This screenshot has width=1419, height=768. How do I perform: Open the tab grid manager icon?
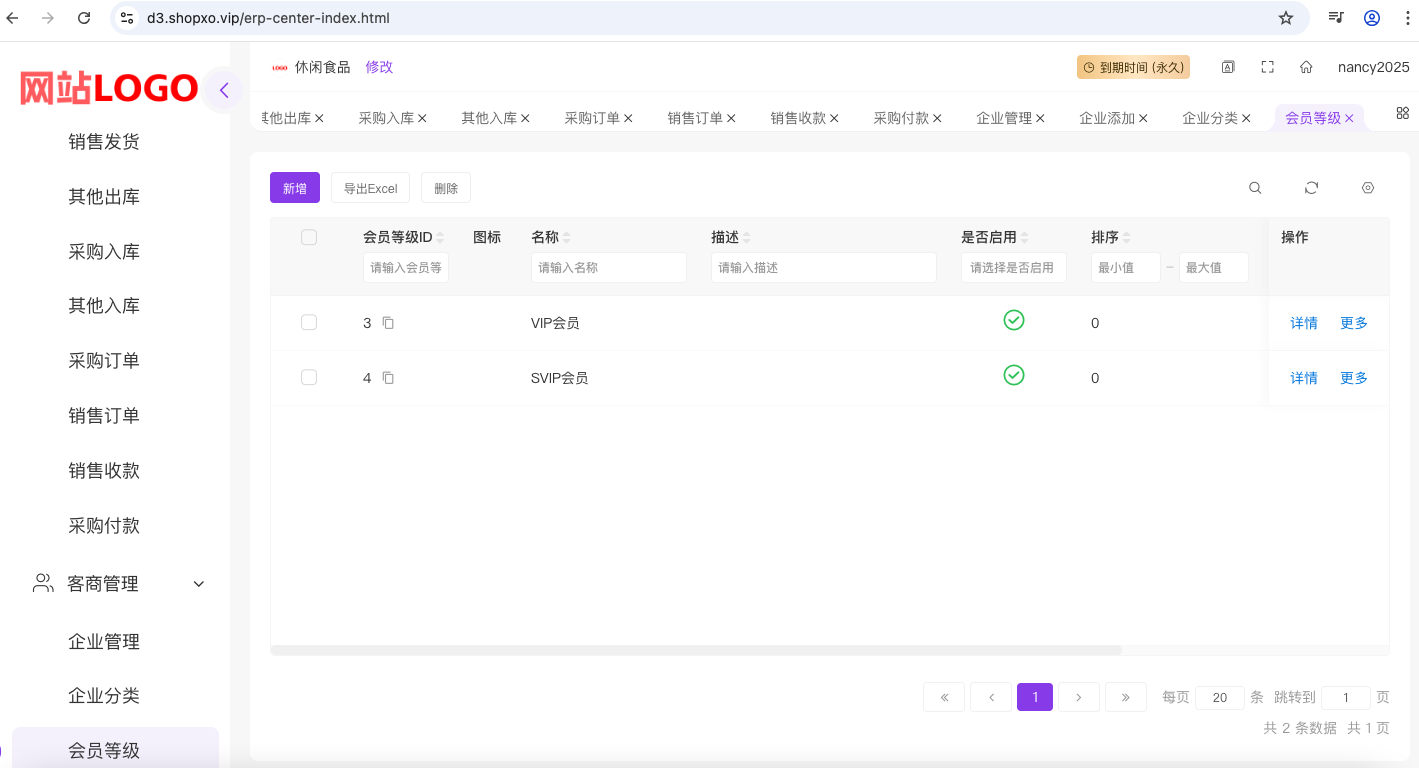[x=1403, y=113]
